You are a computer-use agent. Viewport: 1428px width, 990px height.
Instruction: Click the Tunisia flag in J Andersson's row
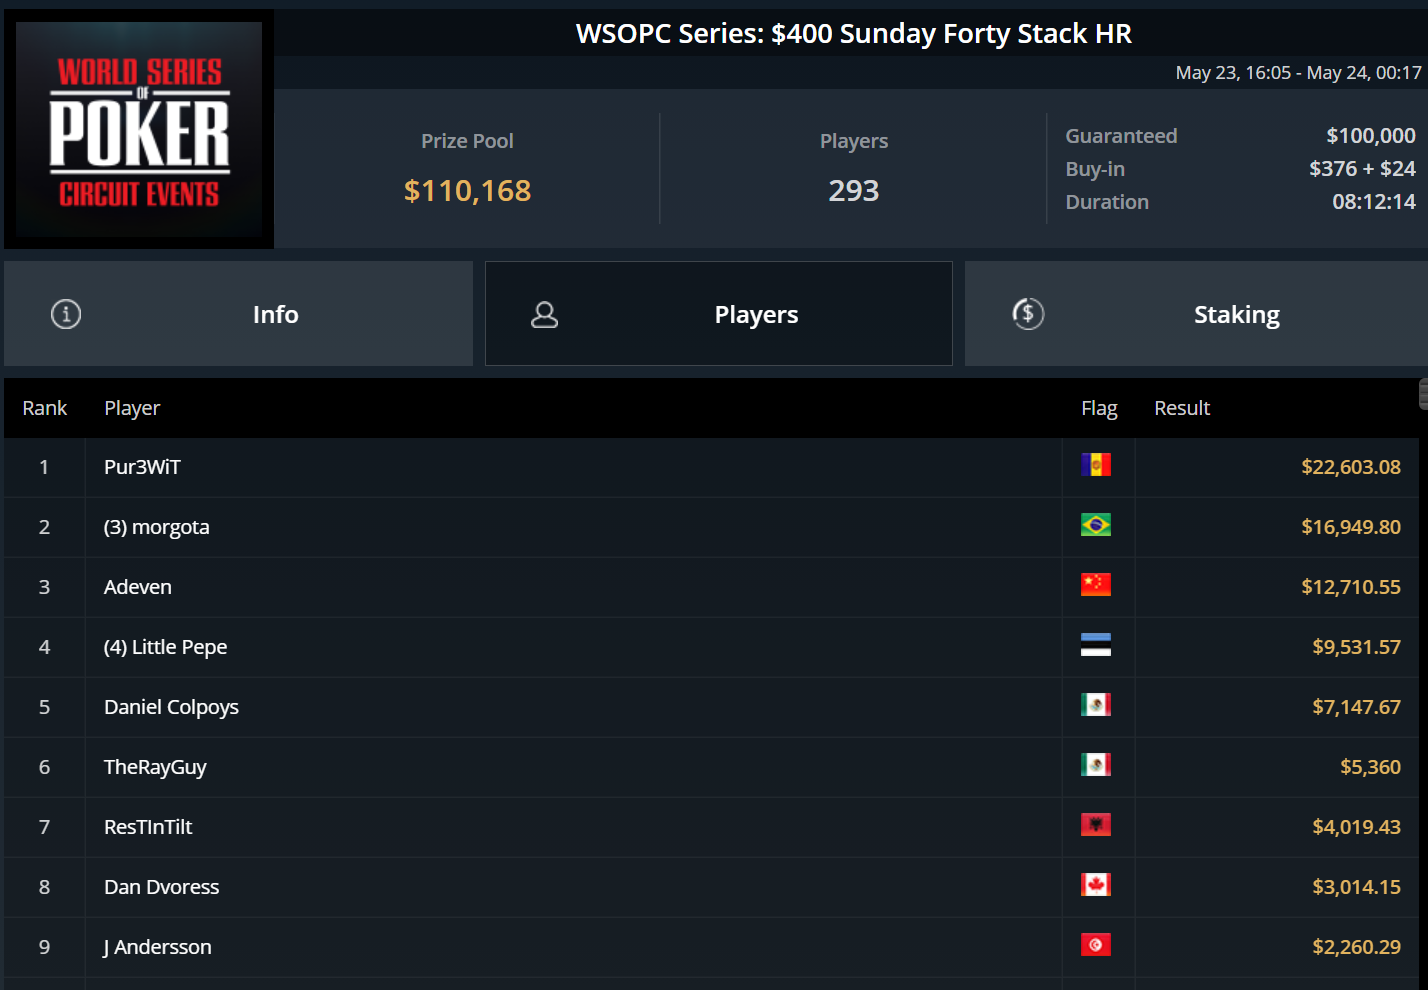click(1096, 945)
